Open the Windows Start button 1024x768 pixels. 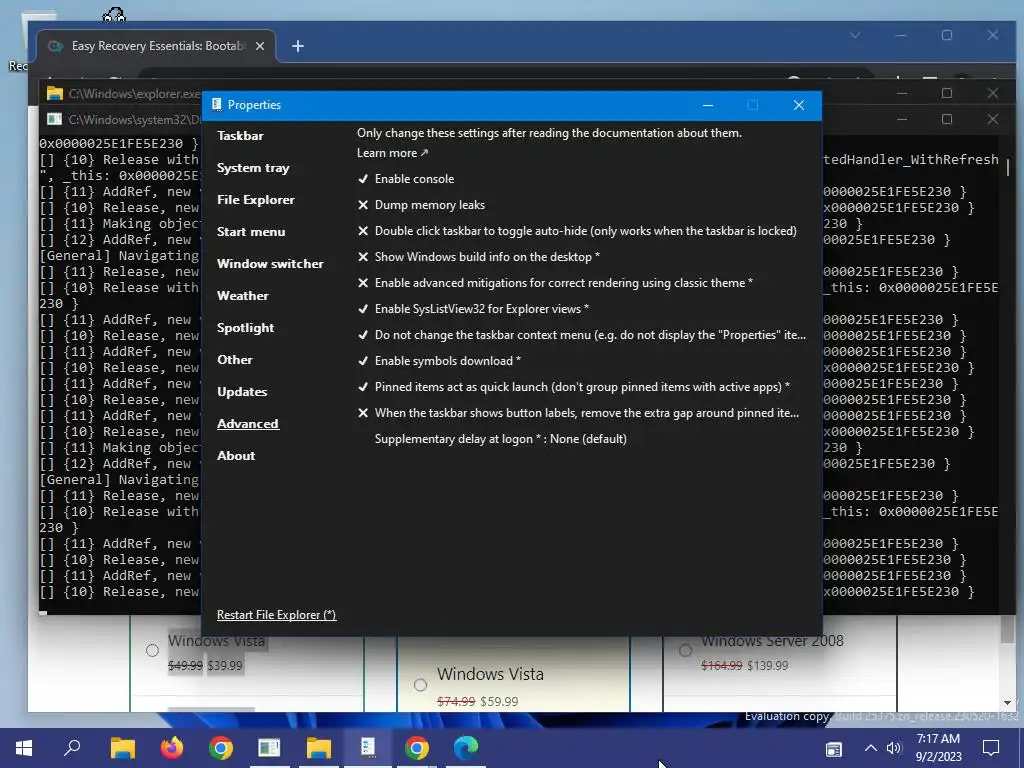24,748
